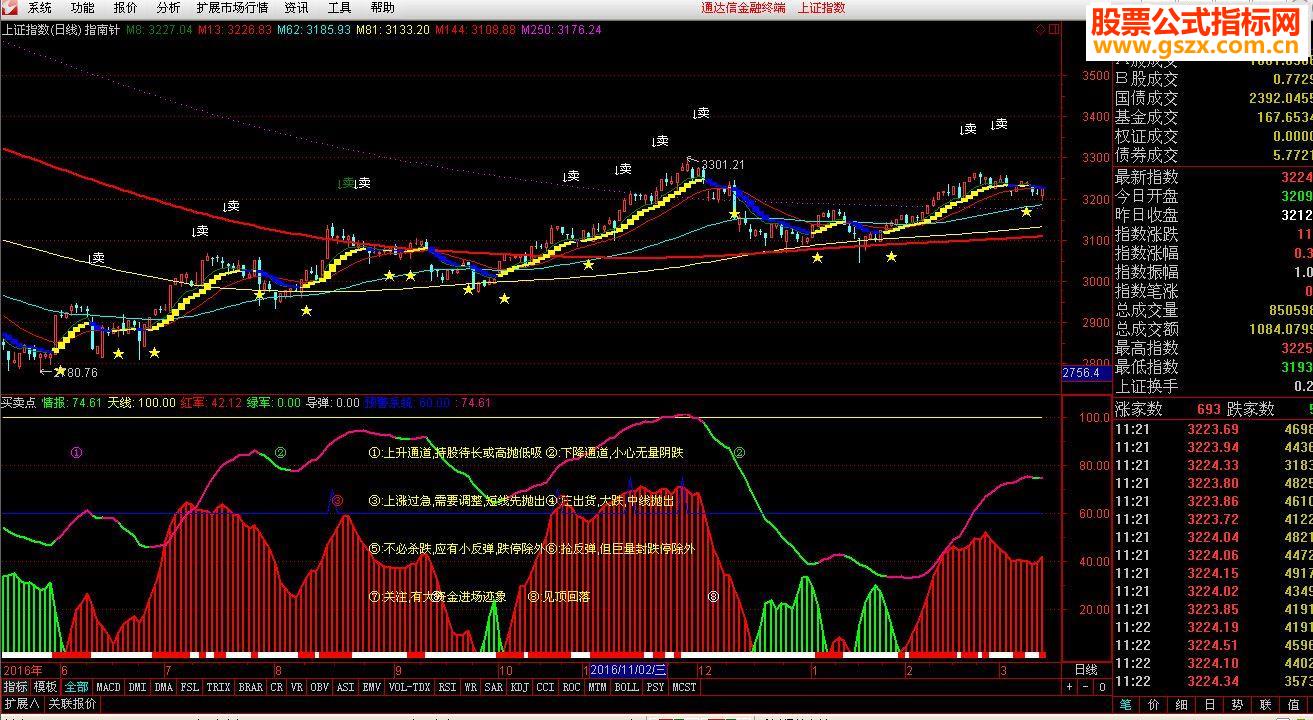
Task: Click the small square chart window icon
Action: [x=1053, y=30]
